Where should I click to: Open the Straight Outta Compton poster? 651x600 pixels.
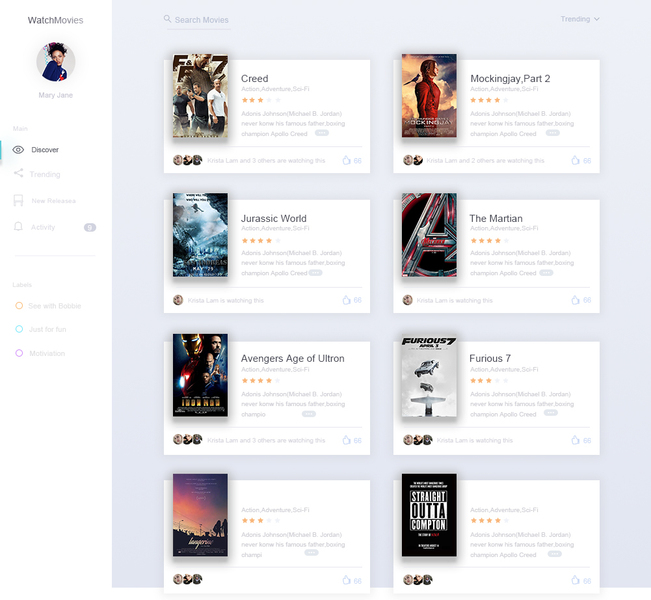tap(429, 515)
